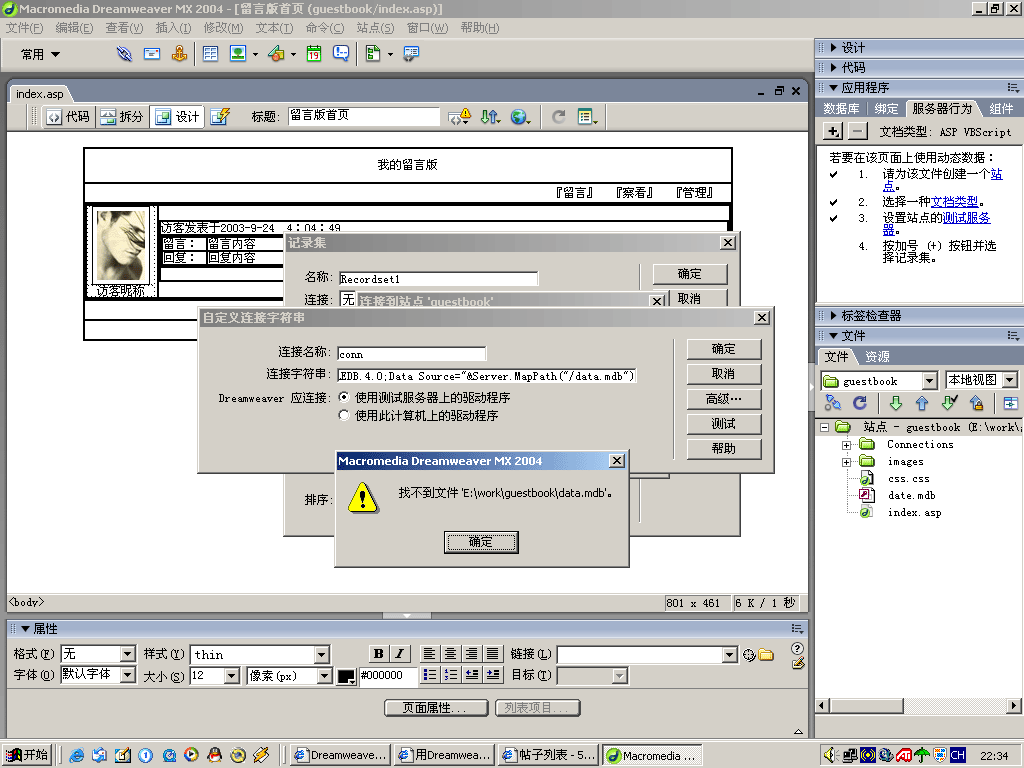Click 测试 in the connection string dialog
The image size is (1024, 768).
click(724, 424)
